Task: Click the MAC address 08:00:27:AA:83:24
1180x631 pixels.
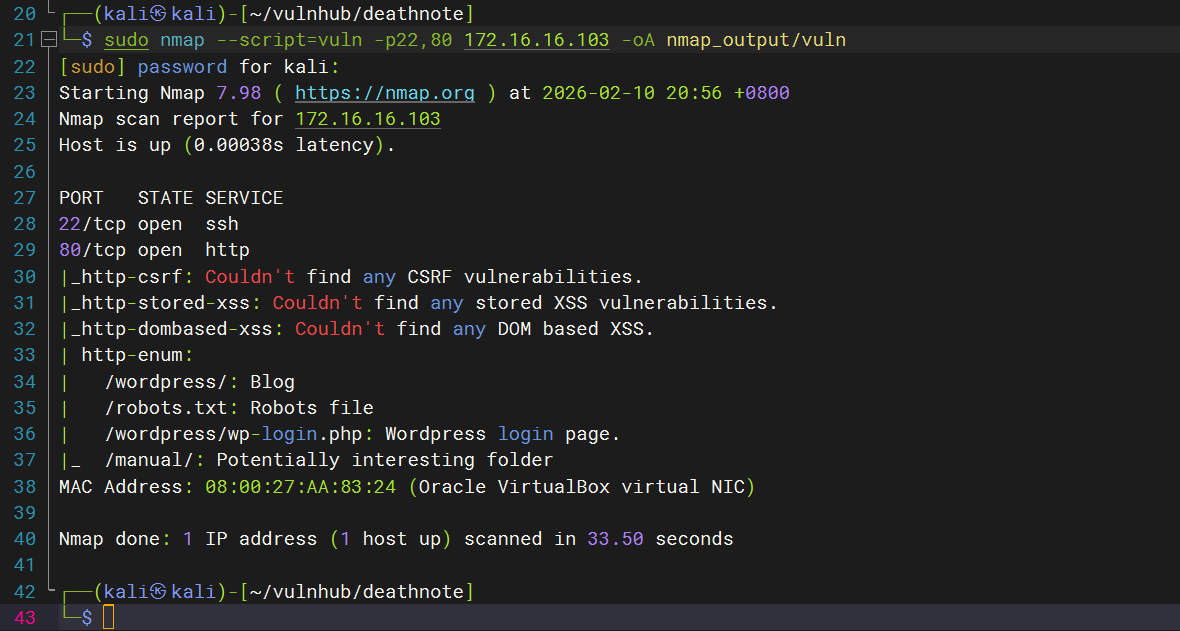Action: pos(300,488)
